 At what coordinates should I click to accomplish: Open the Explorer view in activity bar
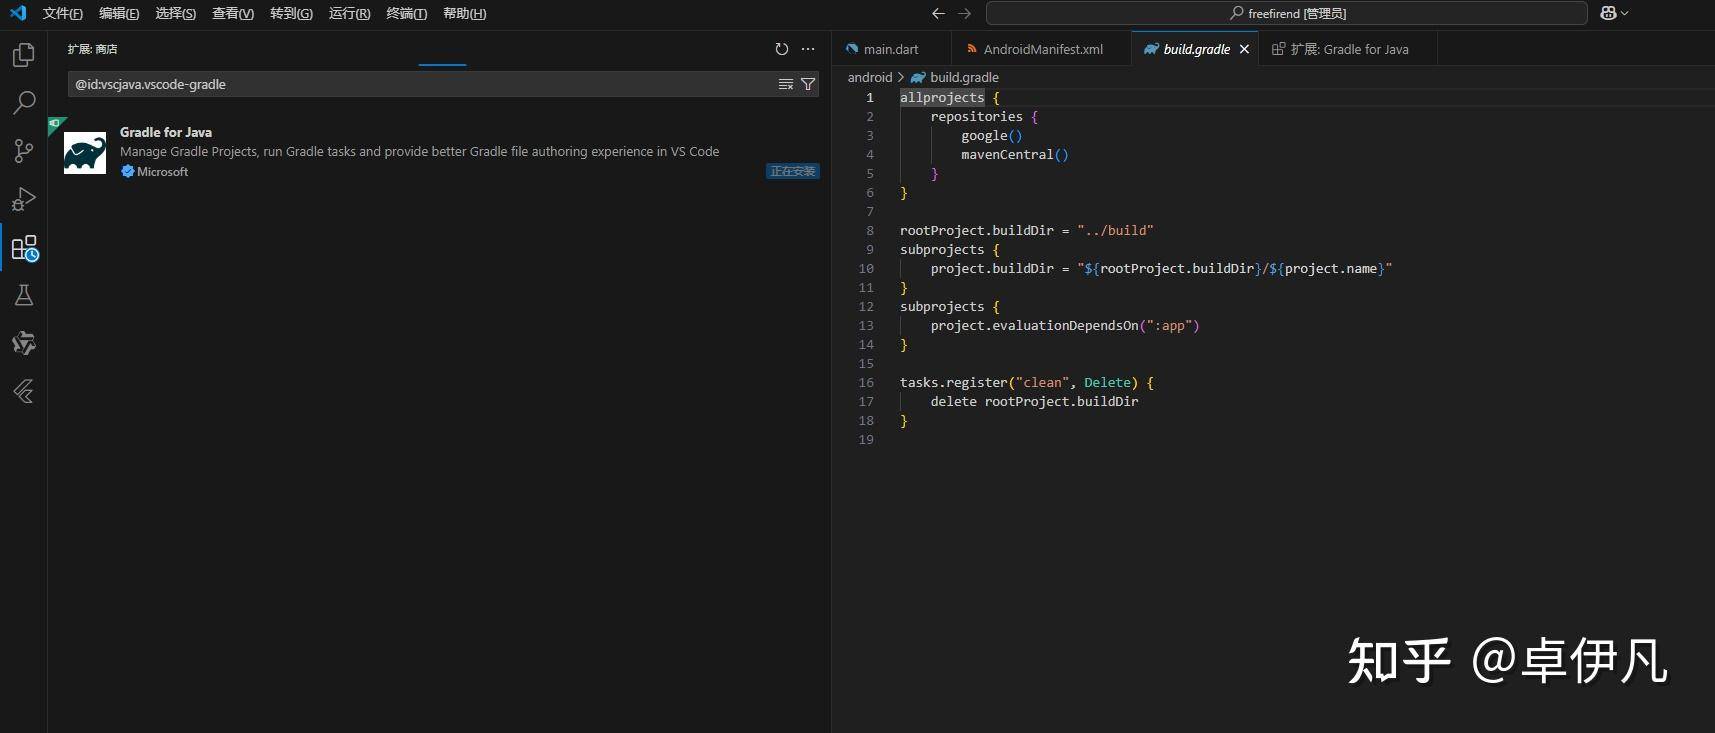pyautogui.click(x=23, y=55)
